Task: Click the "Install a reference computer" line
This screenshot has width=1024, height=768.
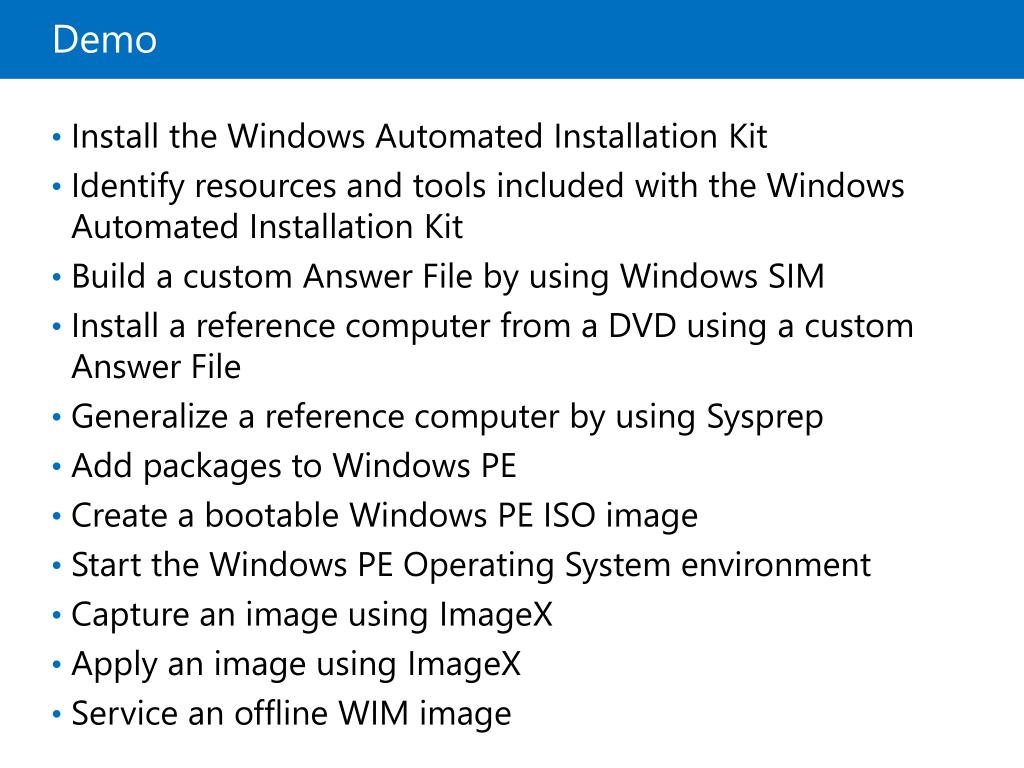Action: click(x=492, y=326)
